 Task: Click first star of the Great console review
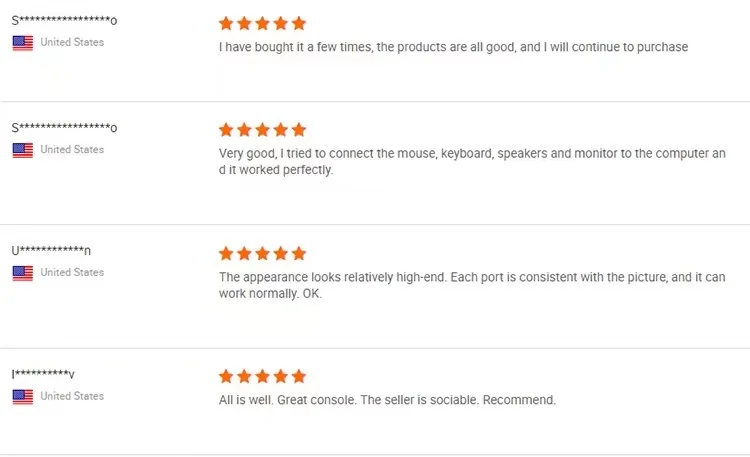tap(226, 377)
